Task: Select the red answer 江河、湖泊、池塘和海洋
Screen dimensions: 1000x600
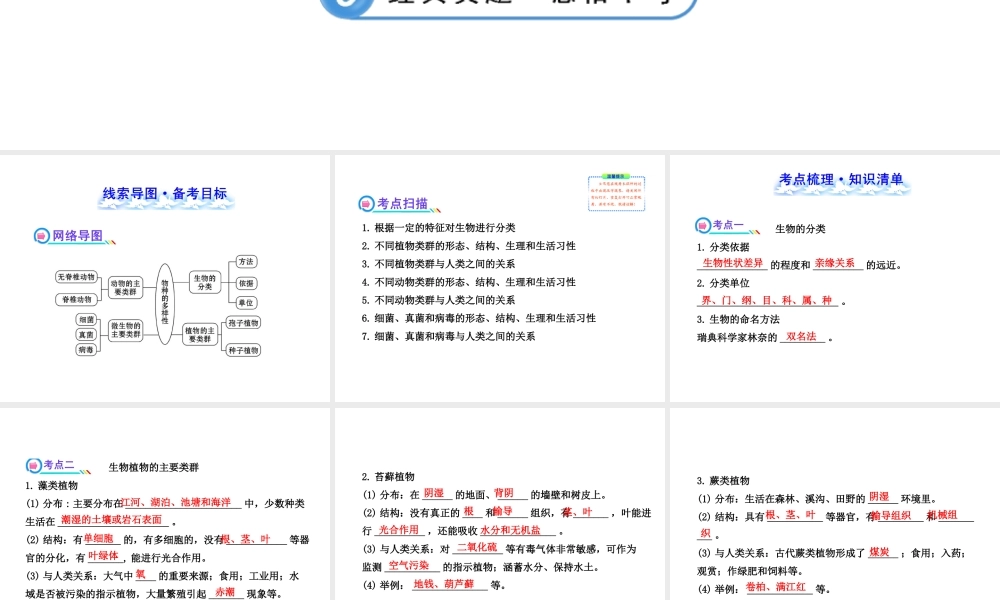Action: point(177,502)
